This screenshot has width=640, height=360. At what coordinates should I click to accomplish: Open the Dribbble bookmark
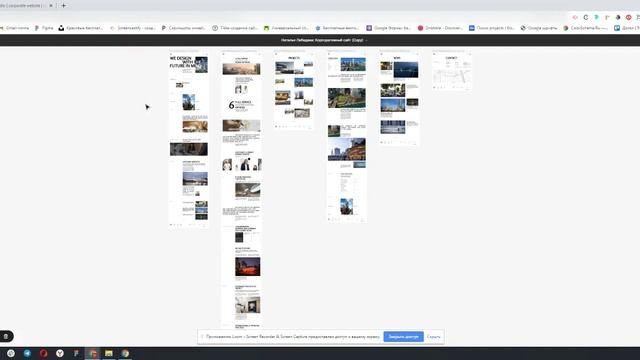(x=440, y=28)
